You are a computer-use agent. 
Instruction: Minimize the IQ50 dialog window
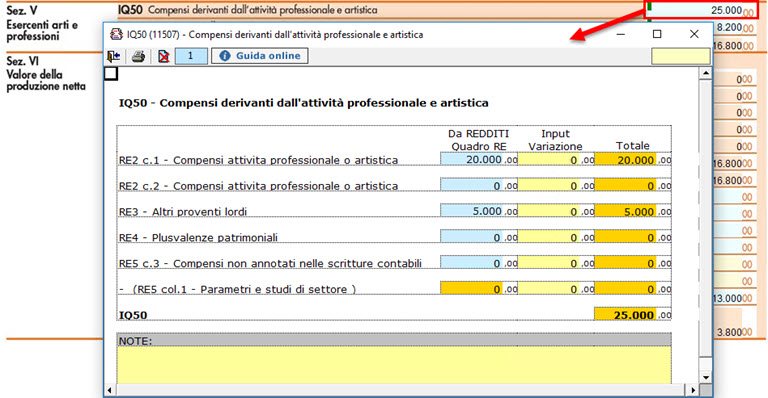pyautogui.click(x=621, y=34)
